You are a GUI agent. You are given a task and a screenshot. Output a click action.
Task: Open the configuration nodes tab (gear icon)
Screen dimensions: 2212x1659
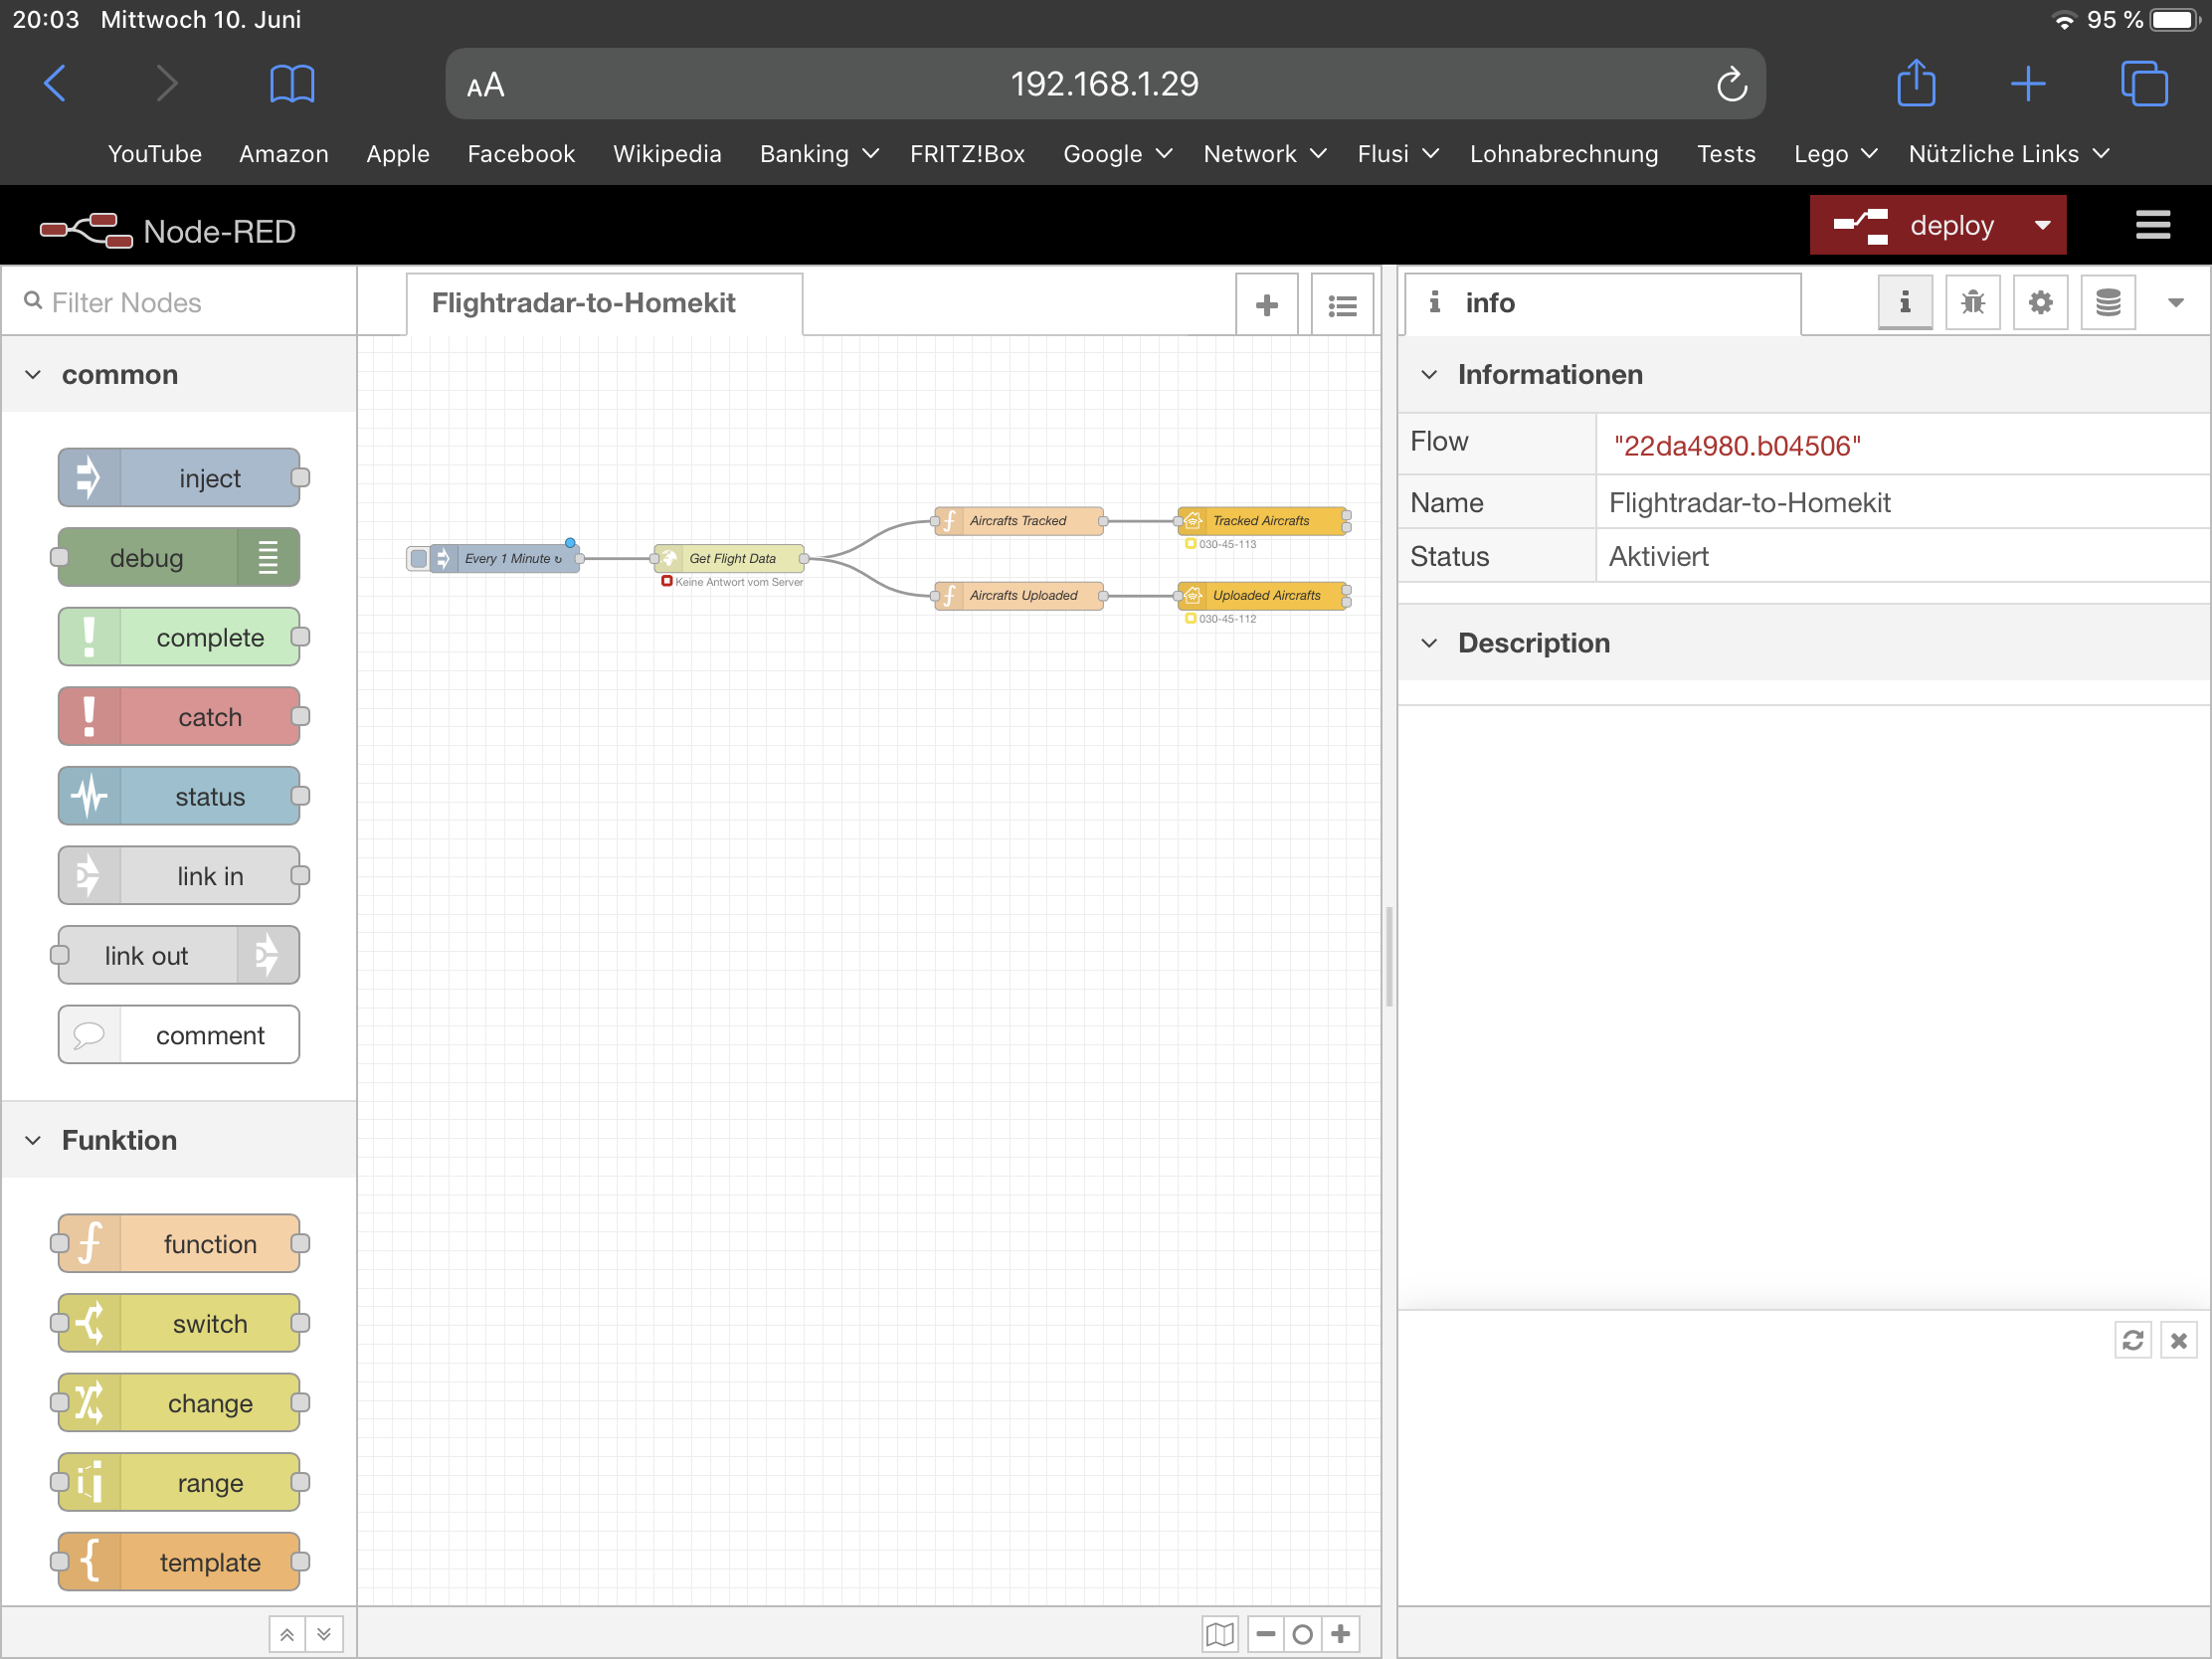point(2040,302)
